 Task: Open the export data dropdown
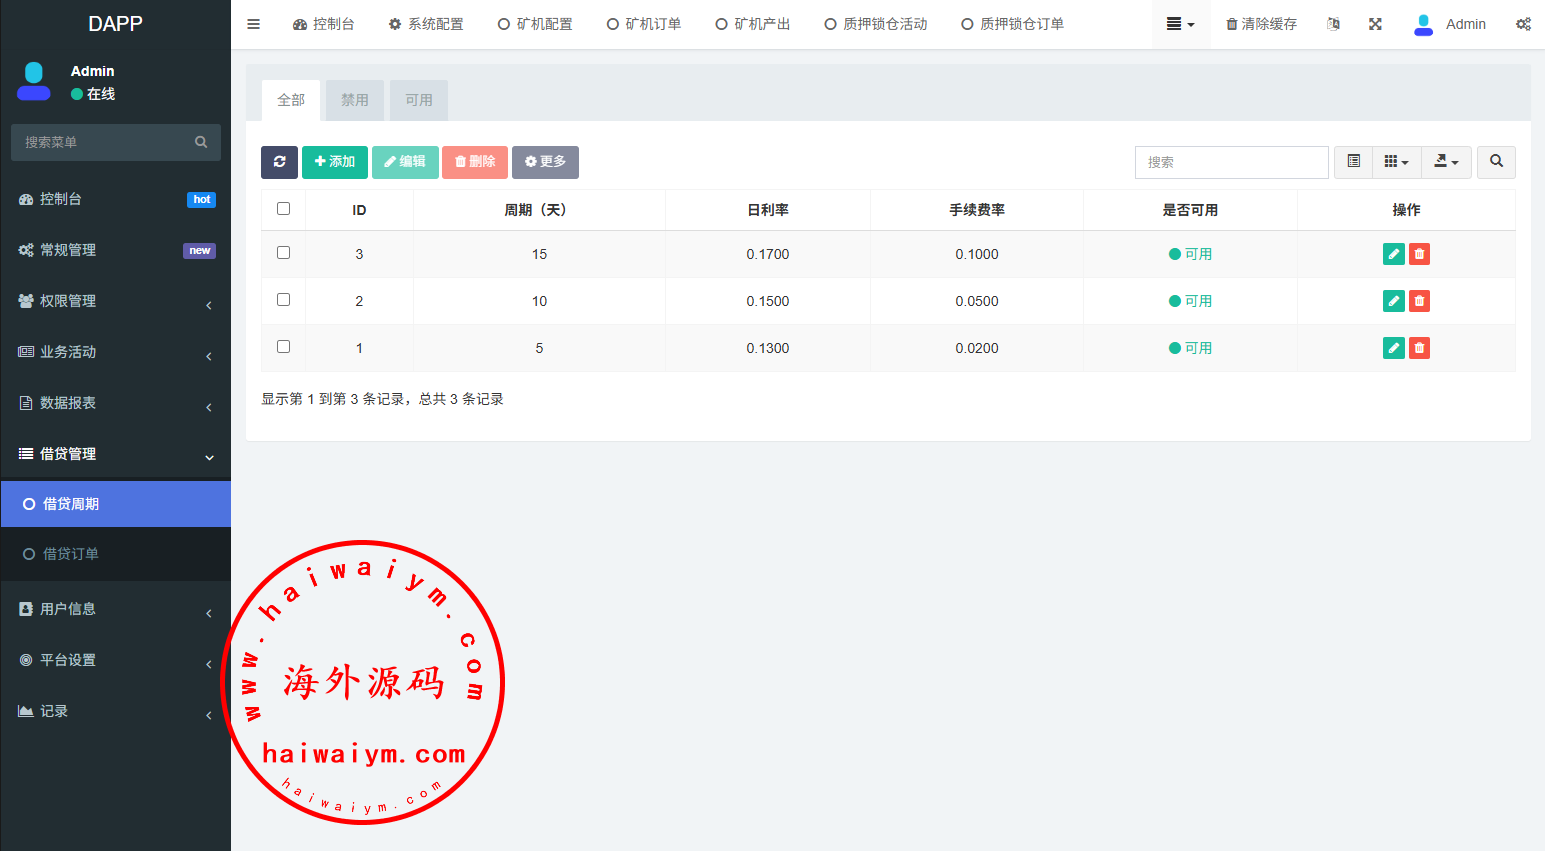[1446, 162]
